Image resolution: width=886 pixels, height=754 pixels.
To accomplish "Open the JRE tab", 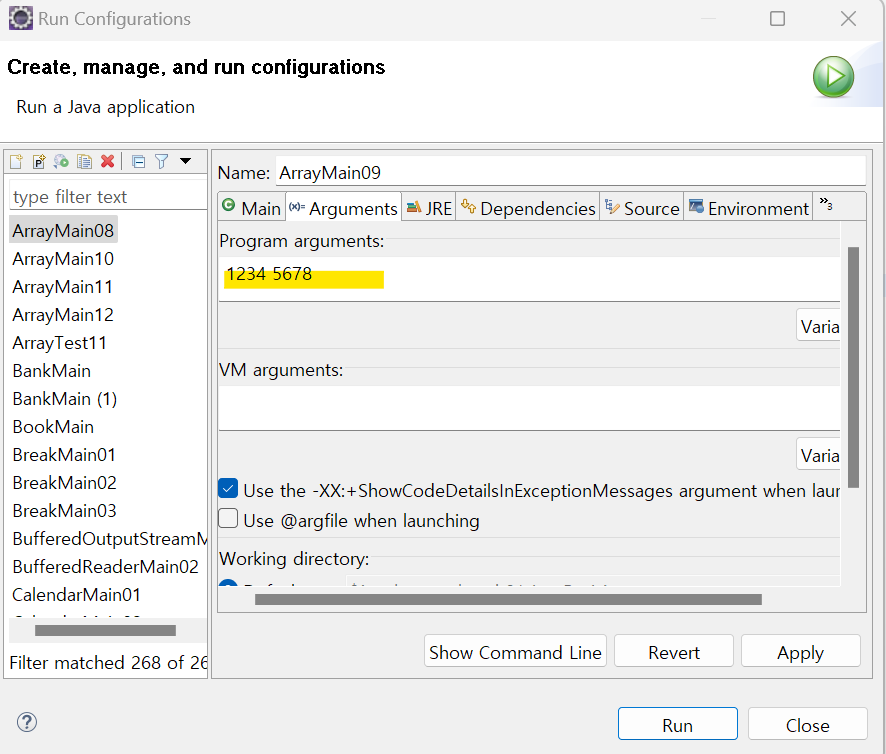I will tap(429, 208).
